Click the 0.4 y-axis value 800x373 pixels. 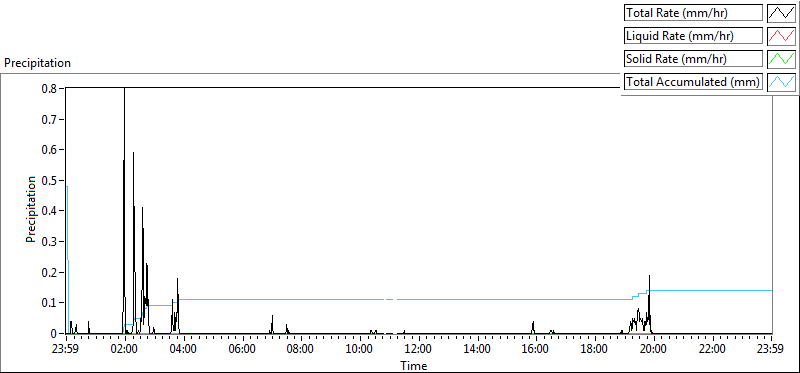[x=49, y=210]
